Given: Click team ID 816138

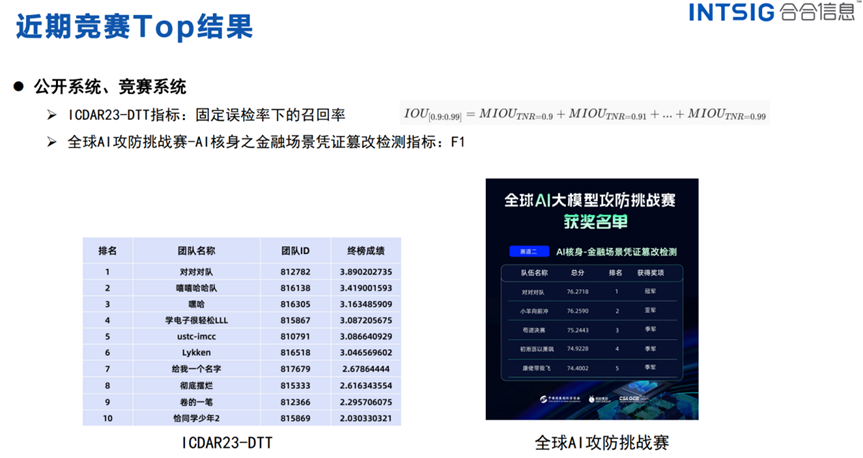Looking at the screenshot, I should [296, 288].
